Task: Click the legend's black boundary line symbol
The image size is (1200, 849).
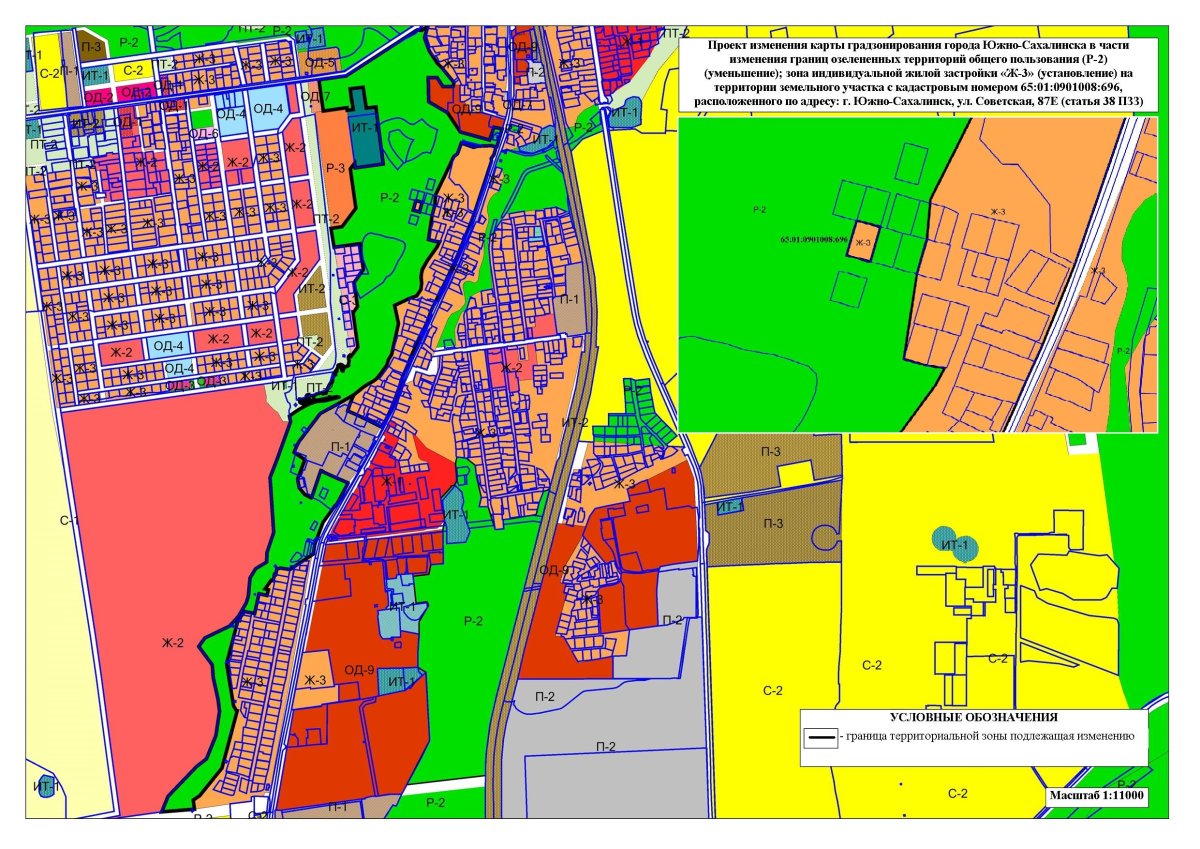Action: pos(822,738)
